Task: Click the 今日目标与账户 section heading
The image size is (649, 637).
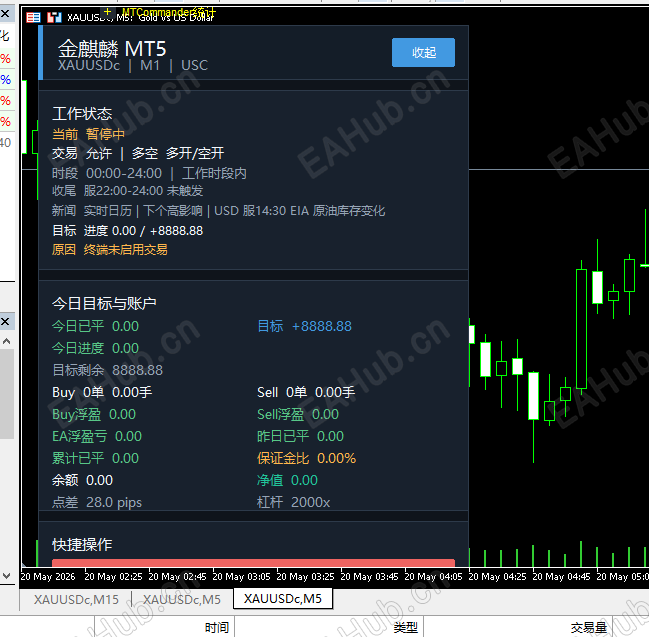Action: pos(104,303)
